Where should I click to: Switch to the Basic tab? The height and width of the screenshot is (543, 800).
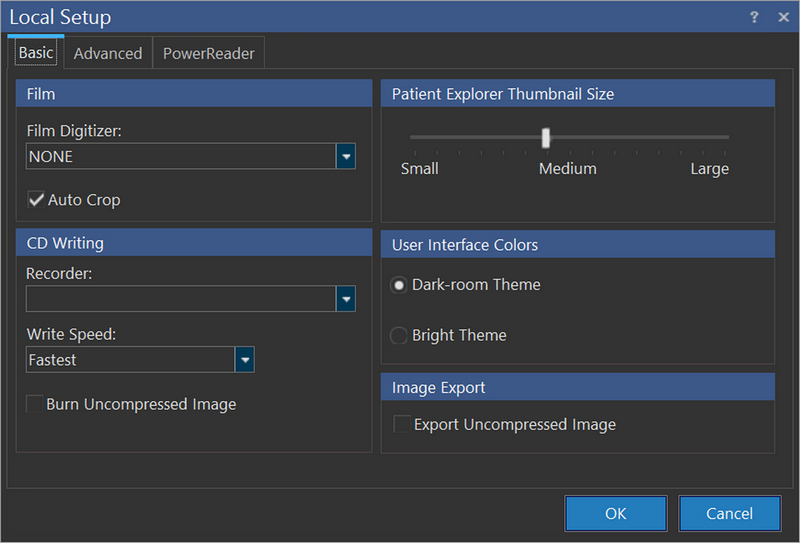tap(36, 53)
